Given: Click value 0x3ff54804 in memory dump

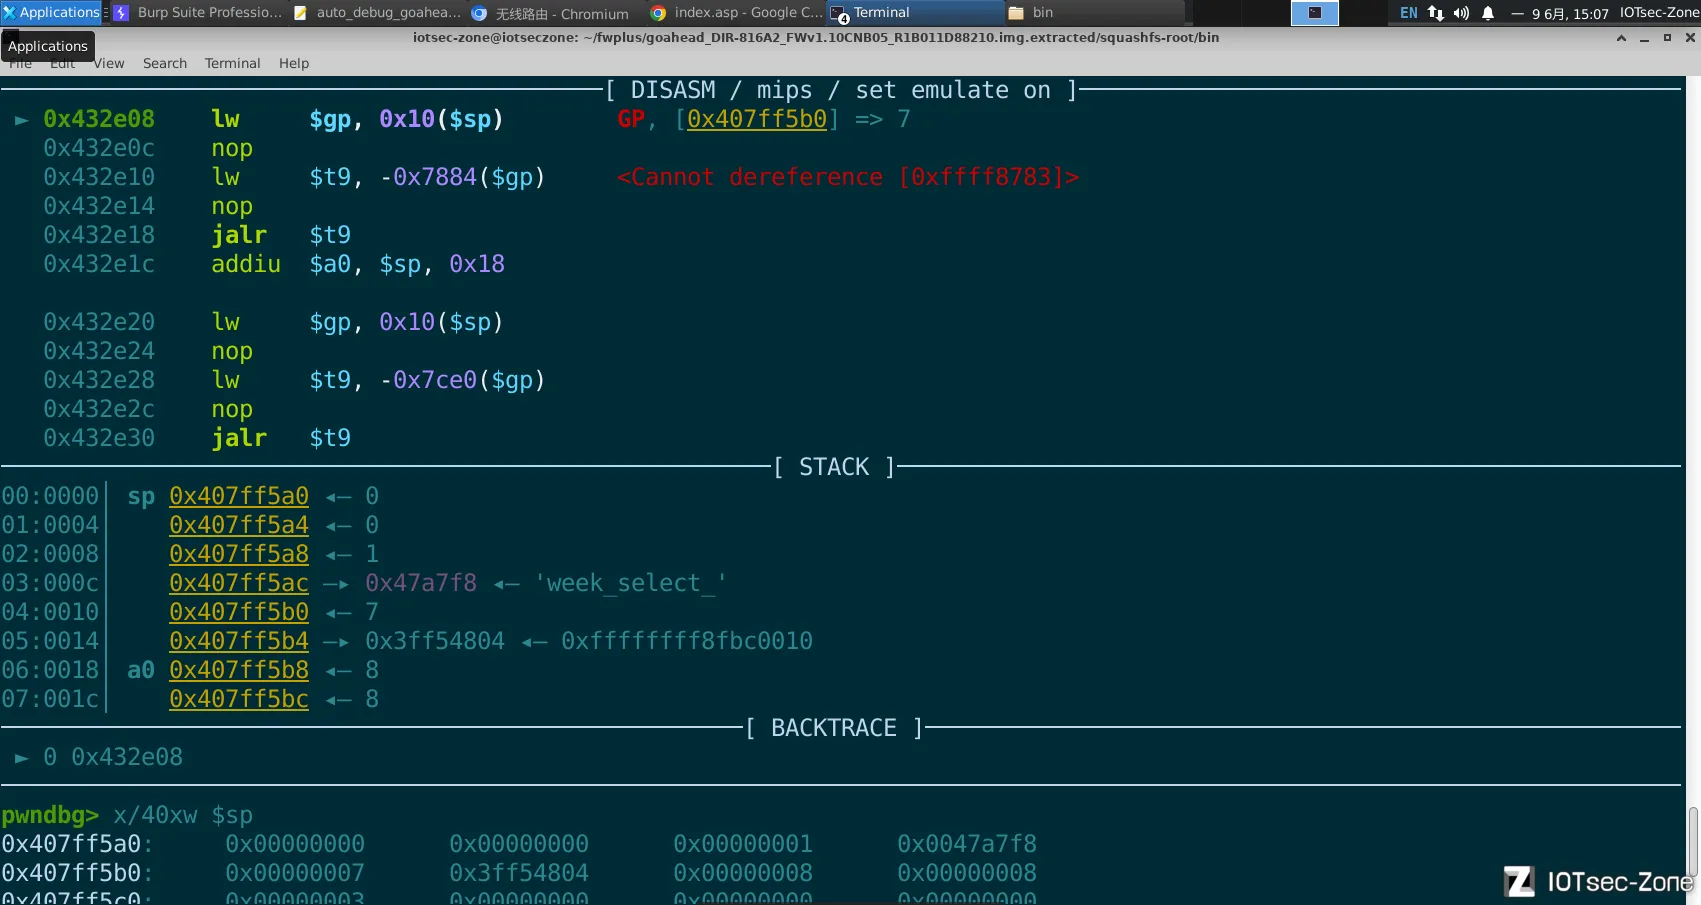Looking at the screenshot, I should [519, 873].
